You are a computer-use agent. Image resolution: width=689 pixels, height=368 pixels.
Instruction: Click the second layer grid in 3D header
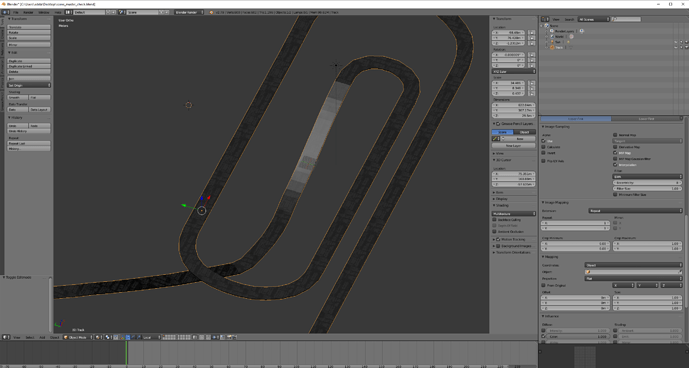pyautogui.click(x=185, y=337)
